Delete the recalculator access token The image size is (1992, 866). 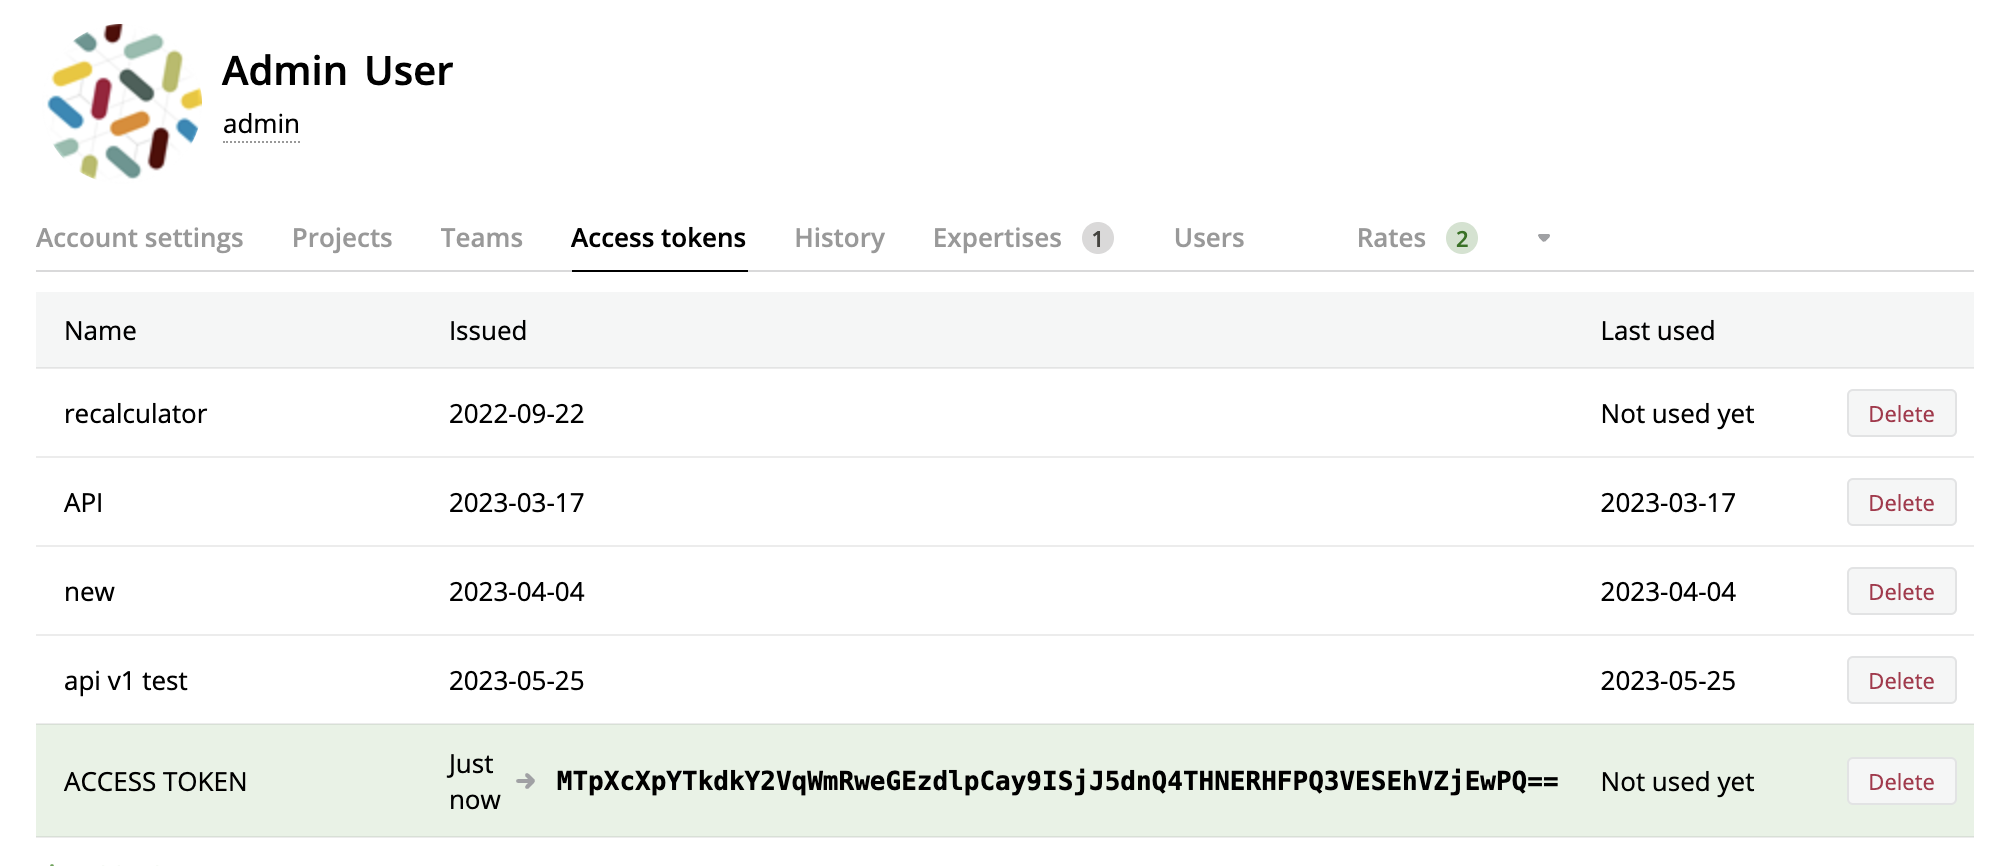pos(1900,413)
